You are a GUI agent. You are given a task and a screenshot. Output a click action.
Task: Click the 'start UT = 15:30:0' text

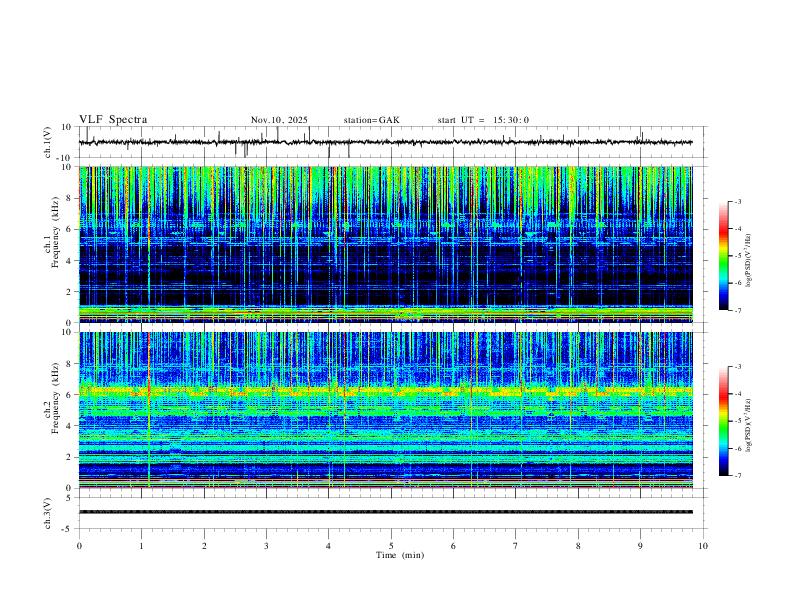pos(483,120)
